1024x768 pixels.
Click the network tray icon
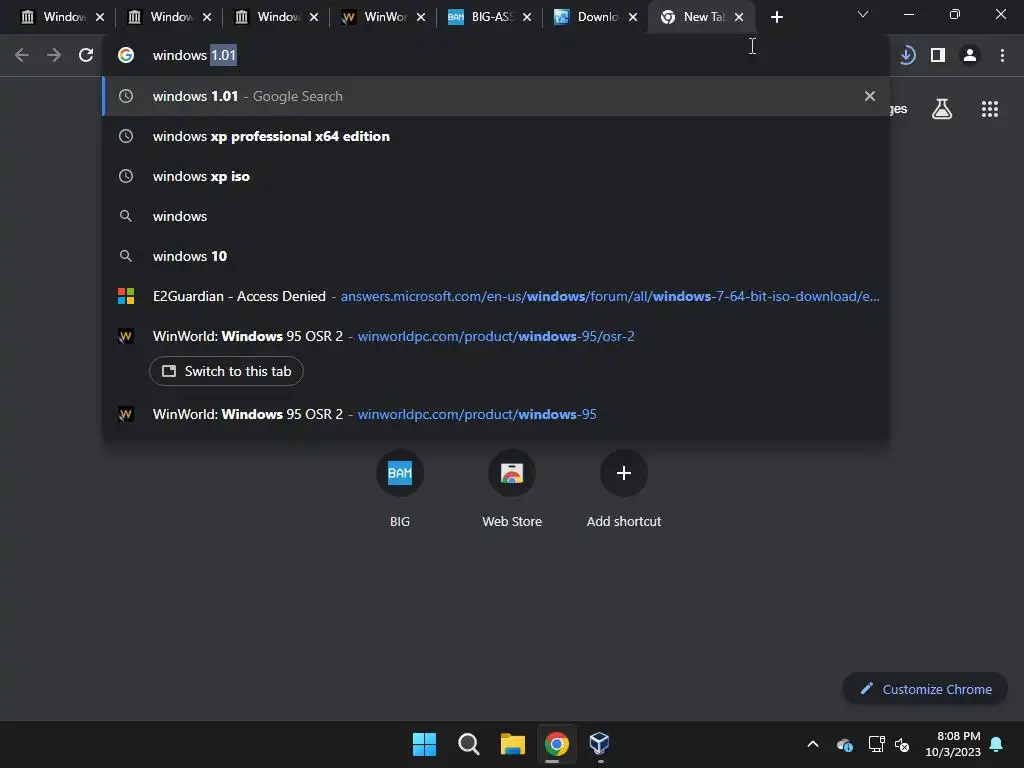[876, 744]
